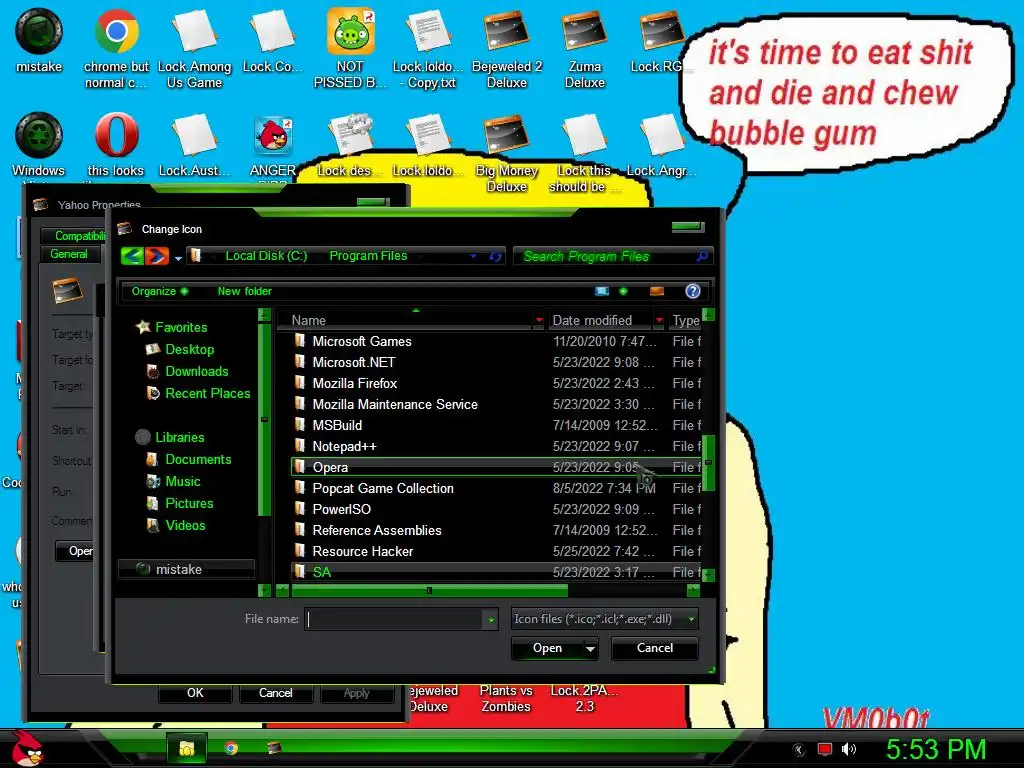Screen dimensions: 1024x768
Task: Click Cancel in Yahoo Properties window
Action: click(x=275, y=693)
